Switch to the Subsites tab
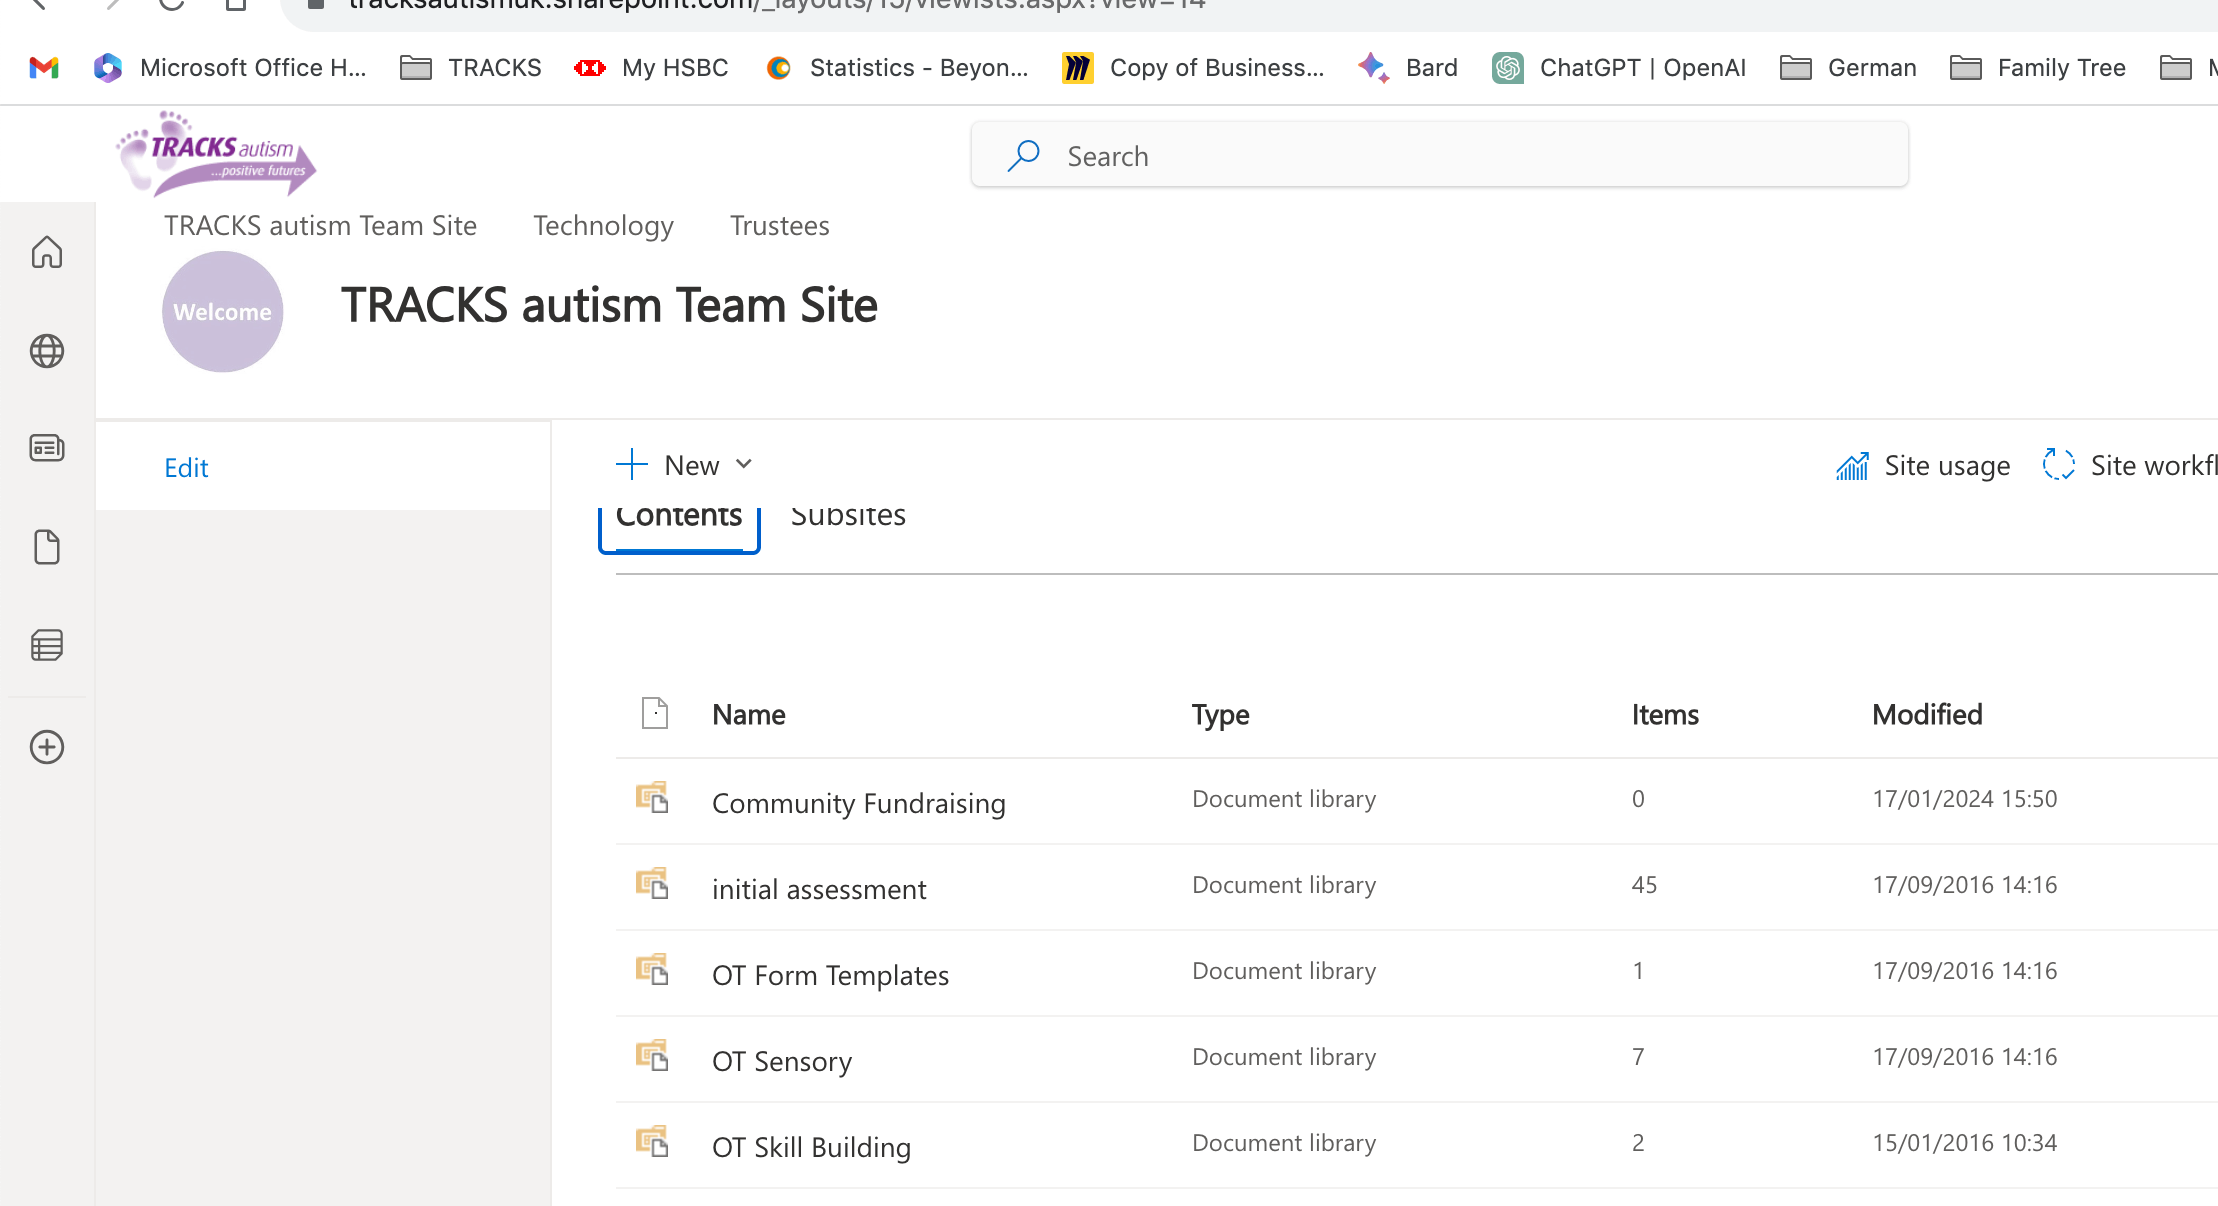This screenshot has height=1206, width=2218. pyautogui.click(x=848, y=516)
